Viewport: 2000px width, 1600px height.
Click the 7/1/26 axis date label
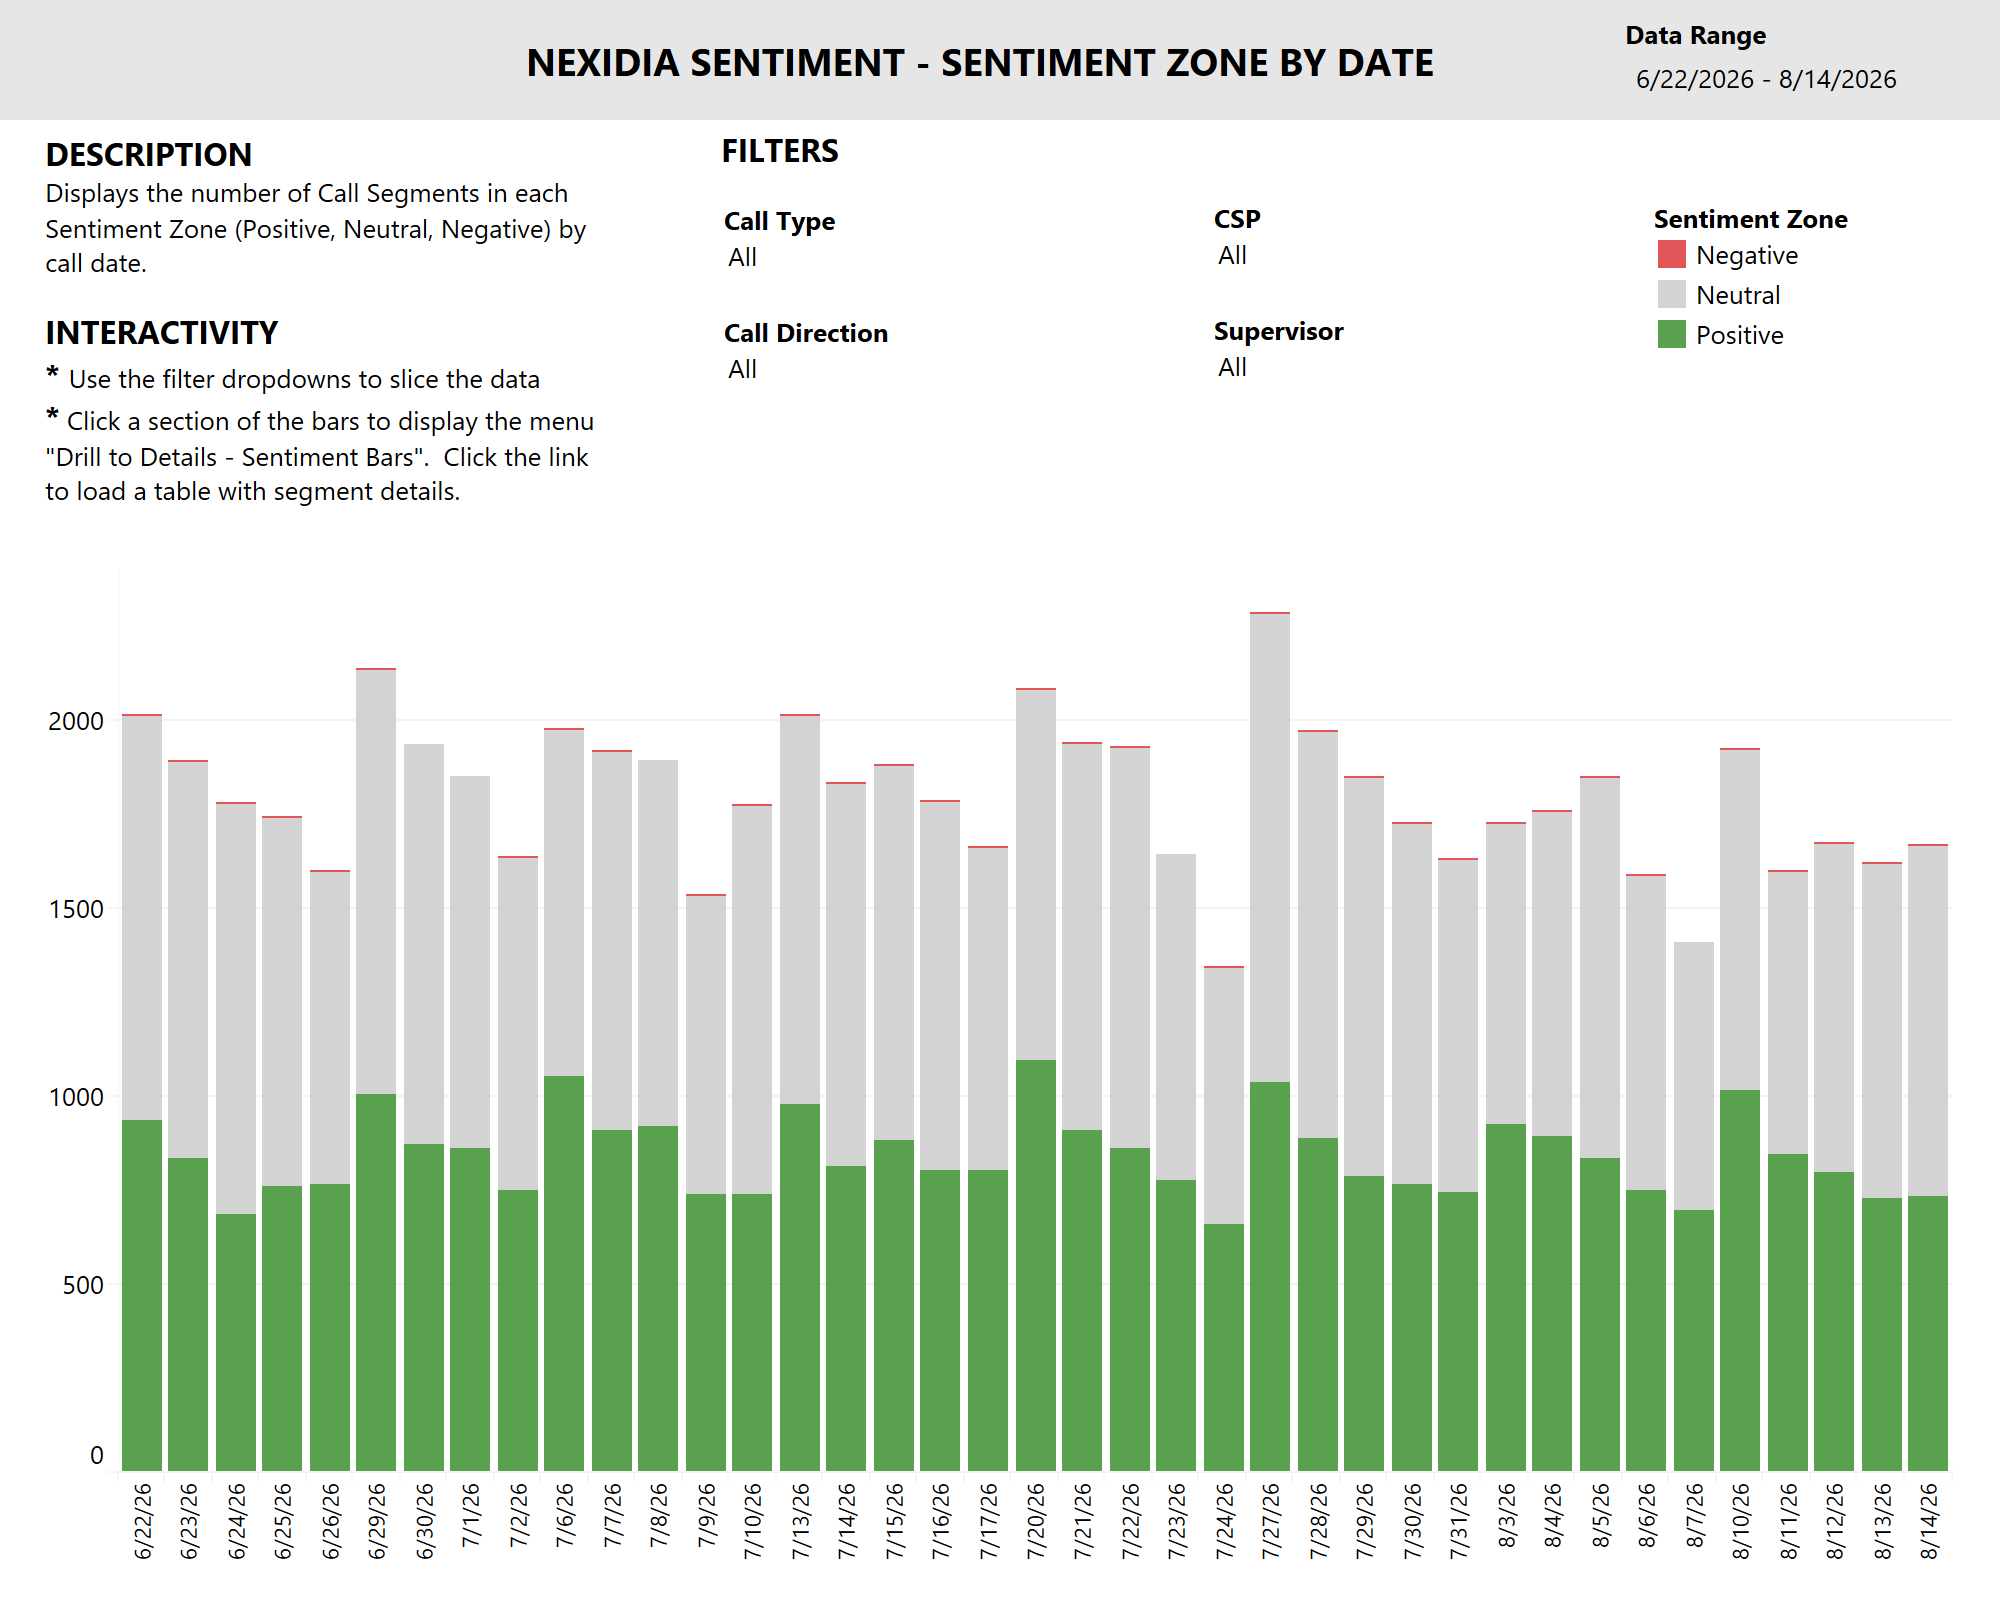(x=471, y=1515)
